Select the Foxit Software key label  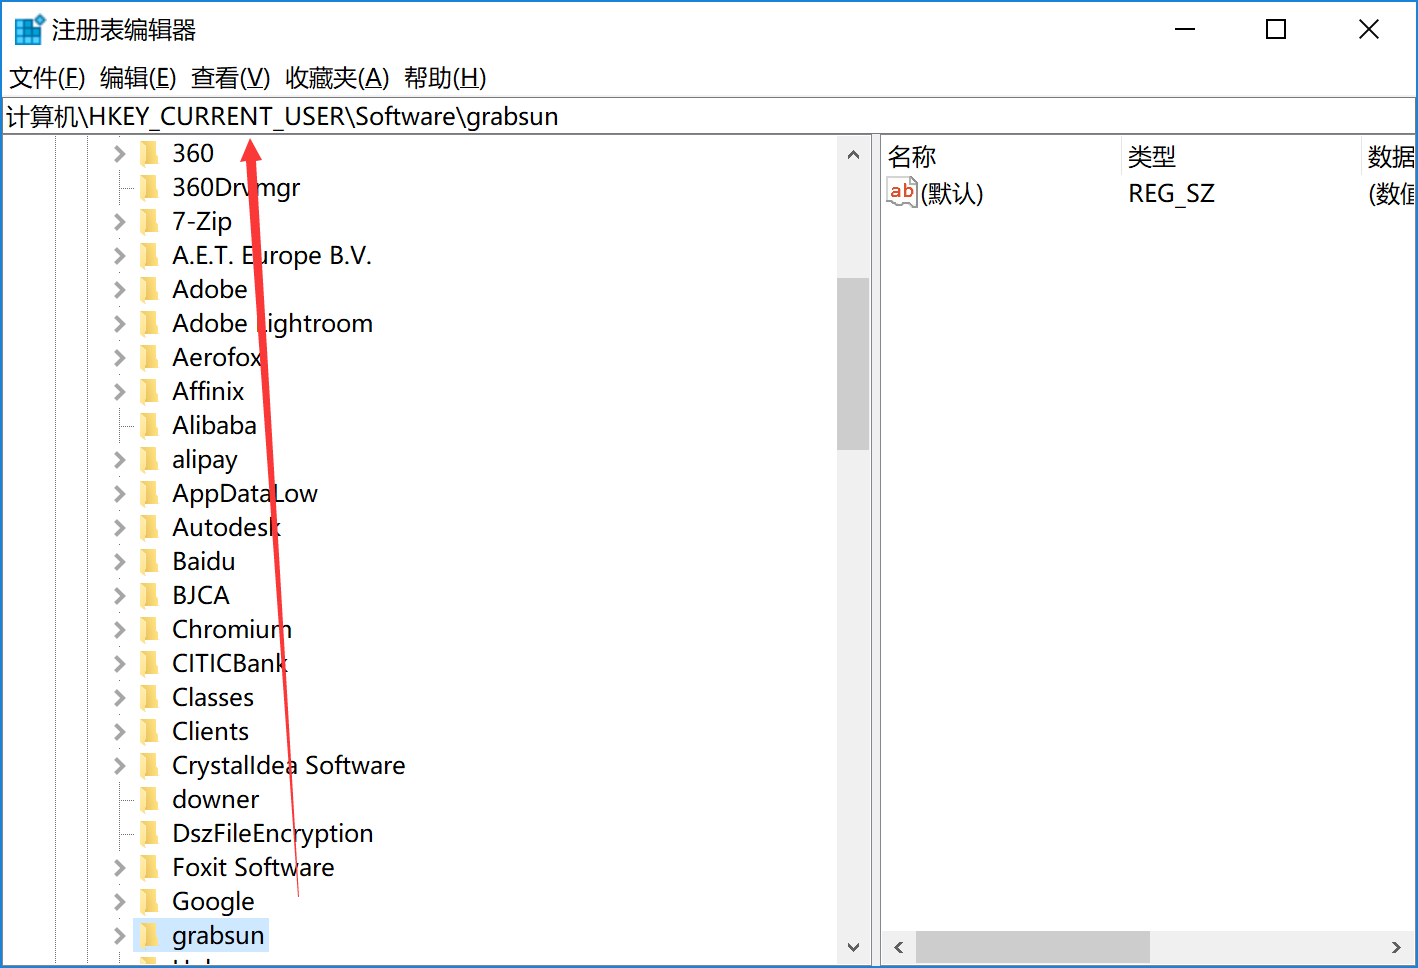[253, 867]
